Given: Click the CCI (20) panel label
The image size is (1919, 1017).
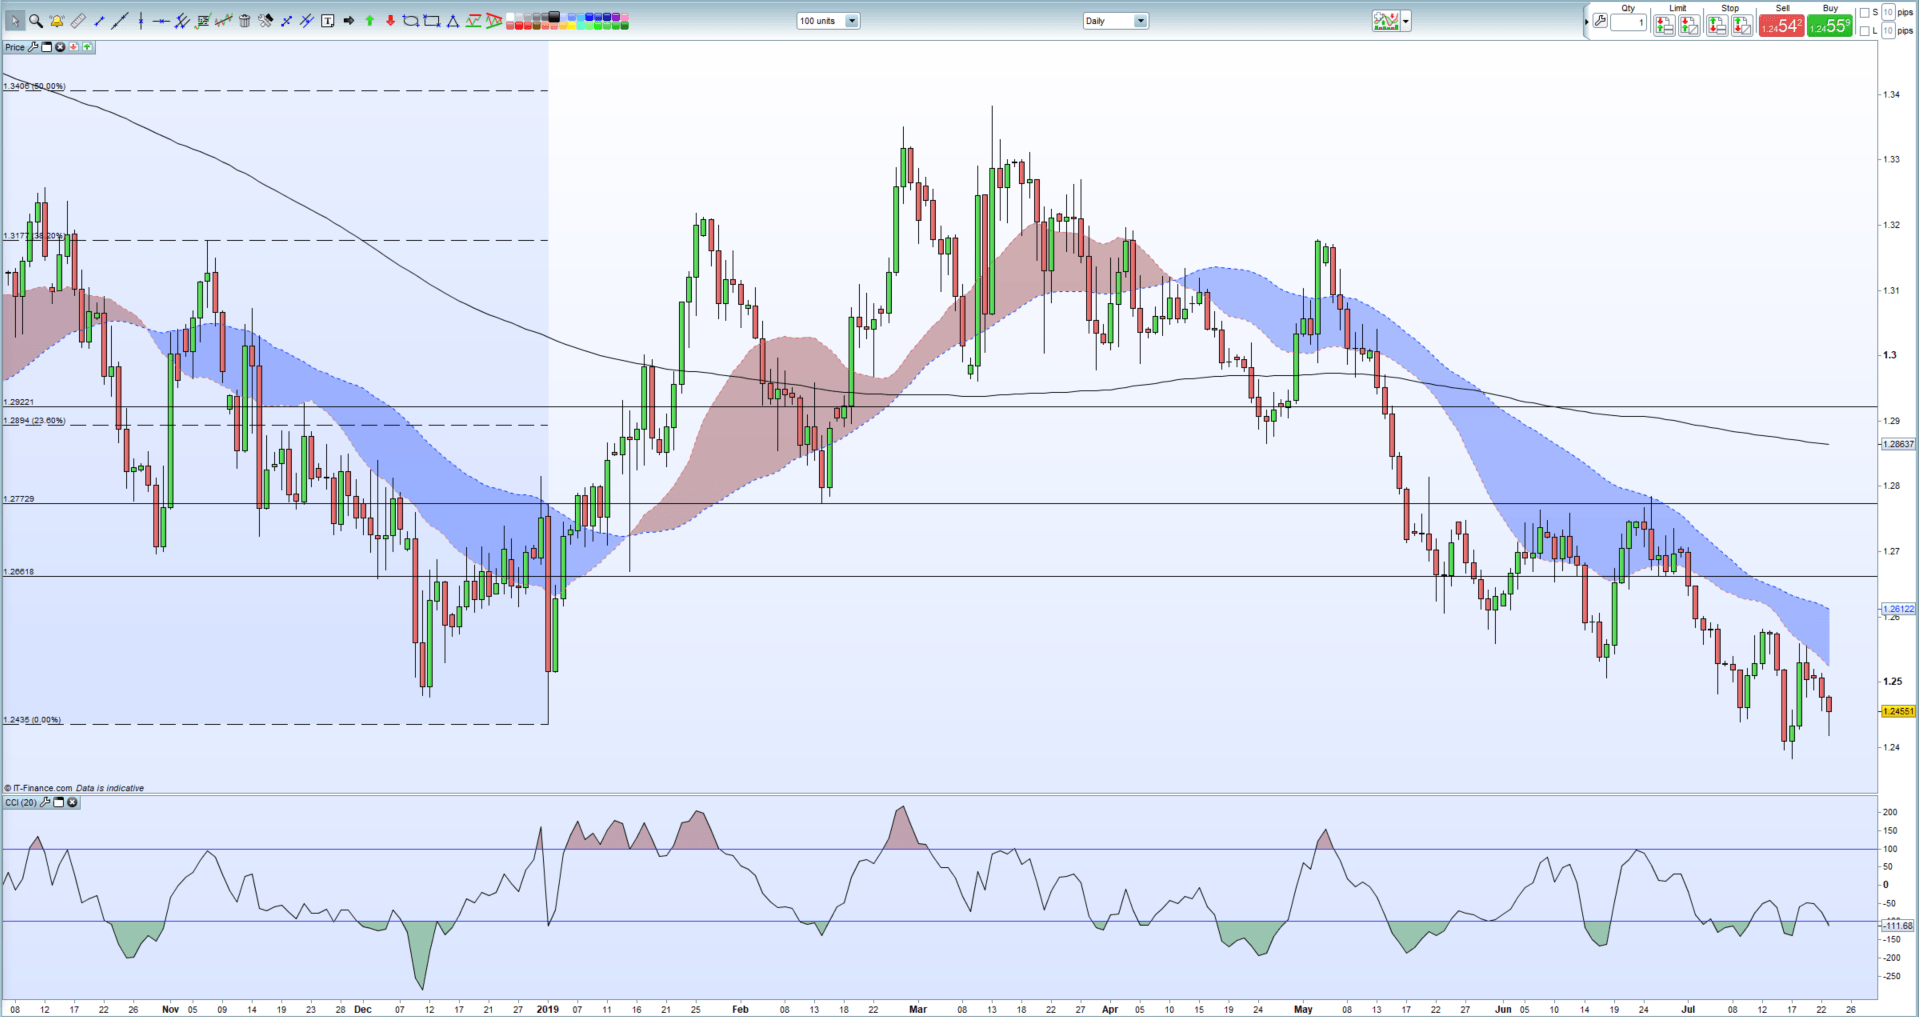Looking at the screenshot, I should click(x=21, y=802).
